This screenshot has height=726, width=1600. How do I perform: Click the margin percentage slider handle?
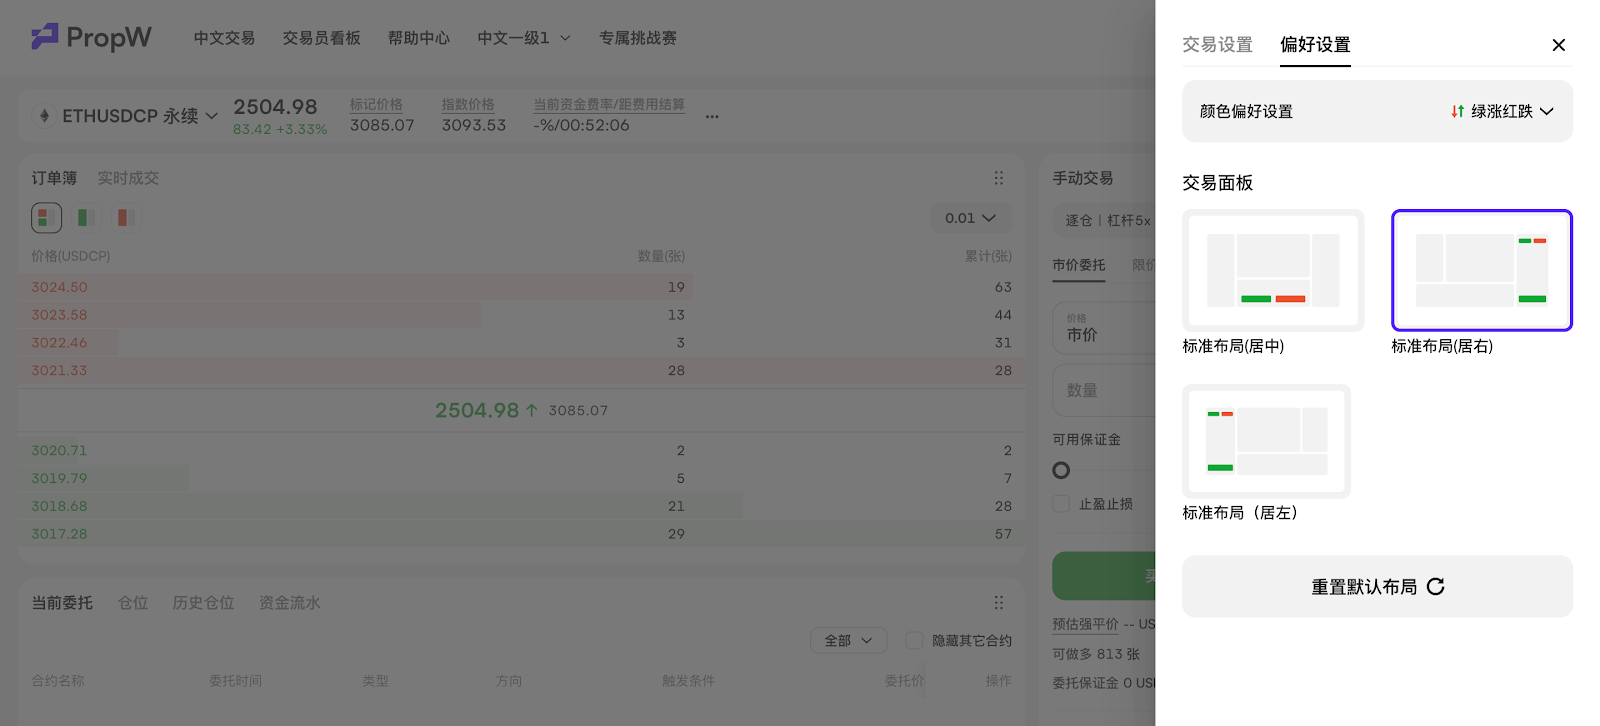1061,470
